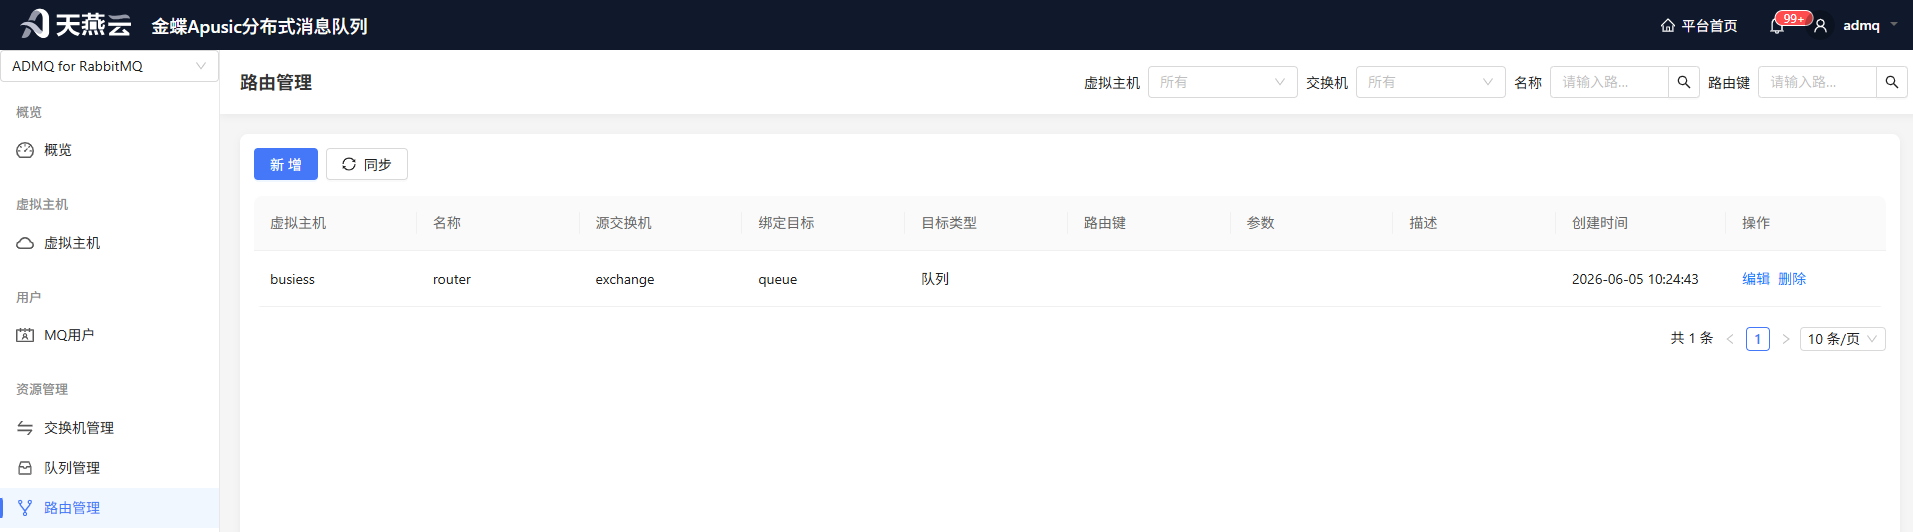Image resolution: width=1913 pixels, height=532 pixels.
Task: Click the search icon for 路由键
Action: click(x=1892, y=82)
